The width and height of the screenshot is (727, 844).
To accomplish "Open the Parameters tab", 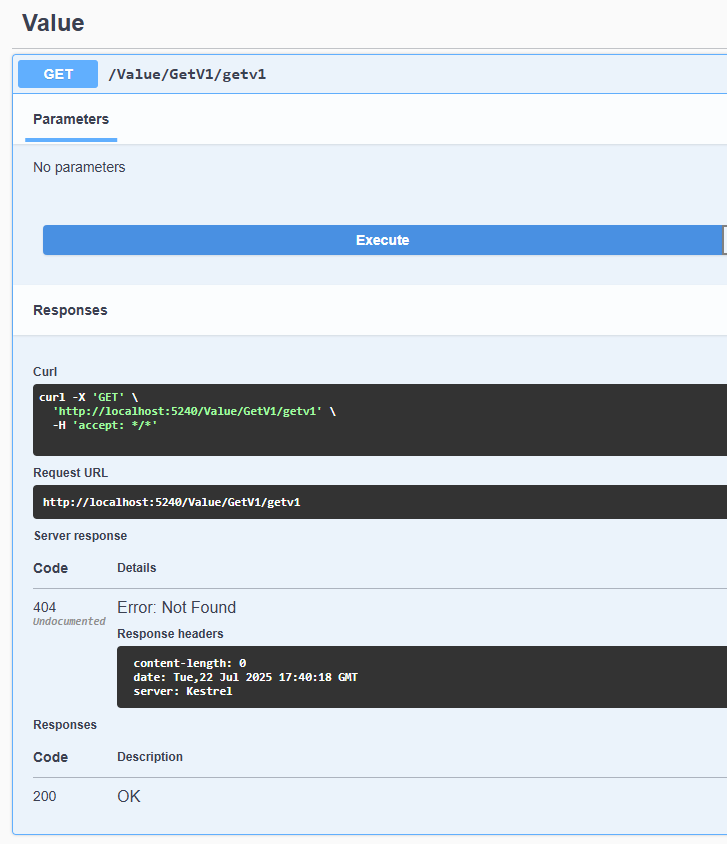I will pyautogui.click(x=71, y=119).
